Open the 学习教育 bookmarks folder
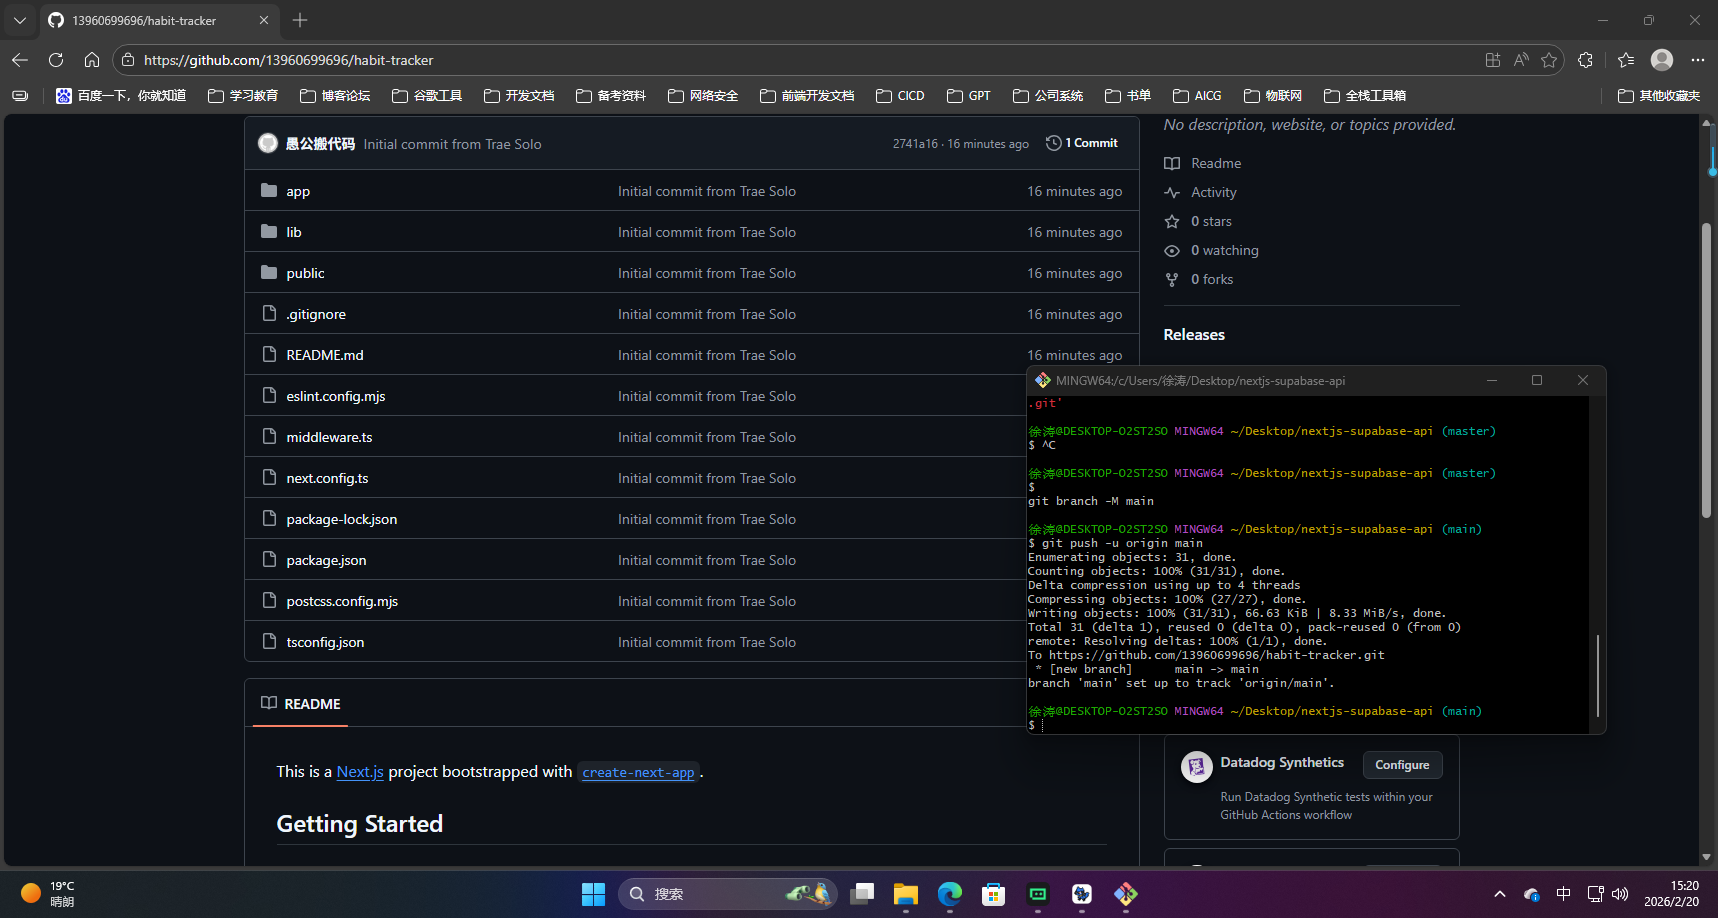The height and width of the screenshot is (918, 1718). click(243, 96)
